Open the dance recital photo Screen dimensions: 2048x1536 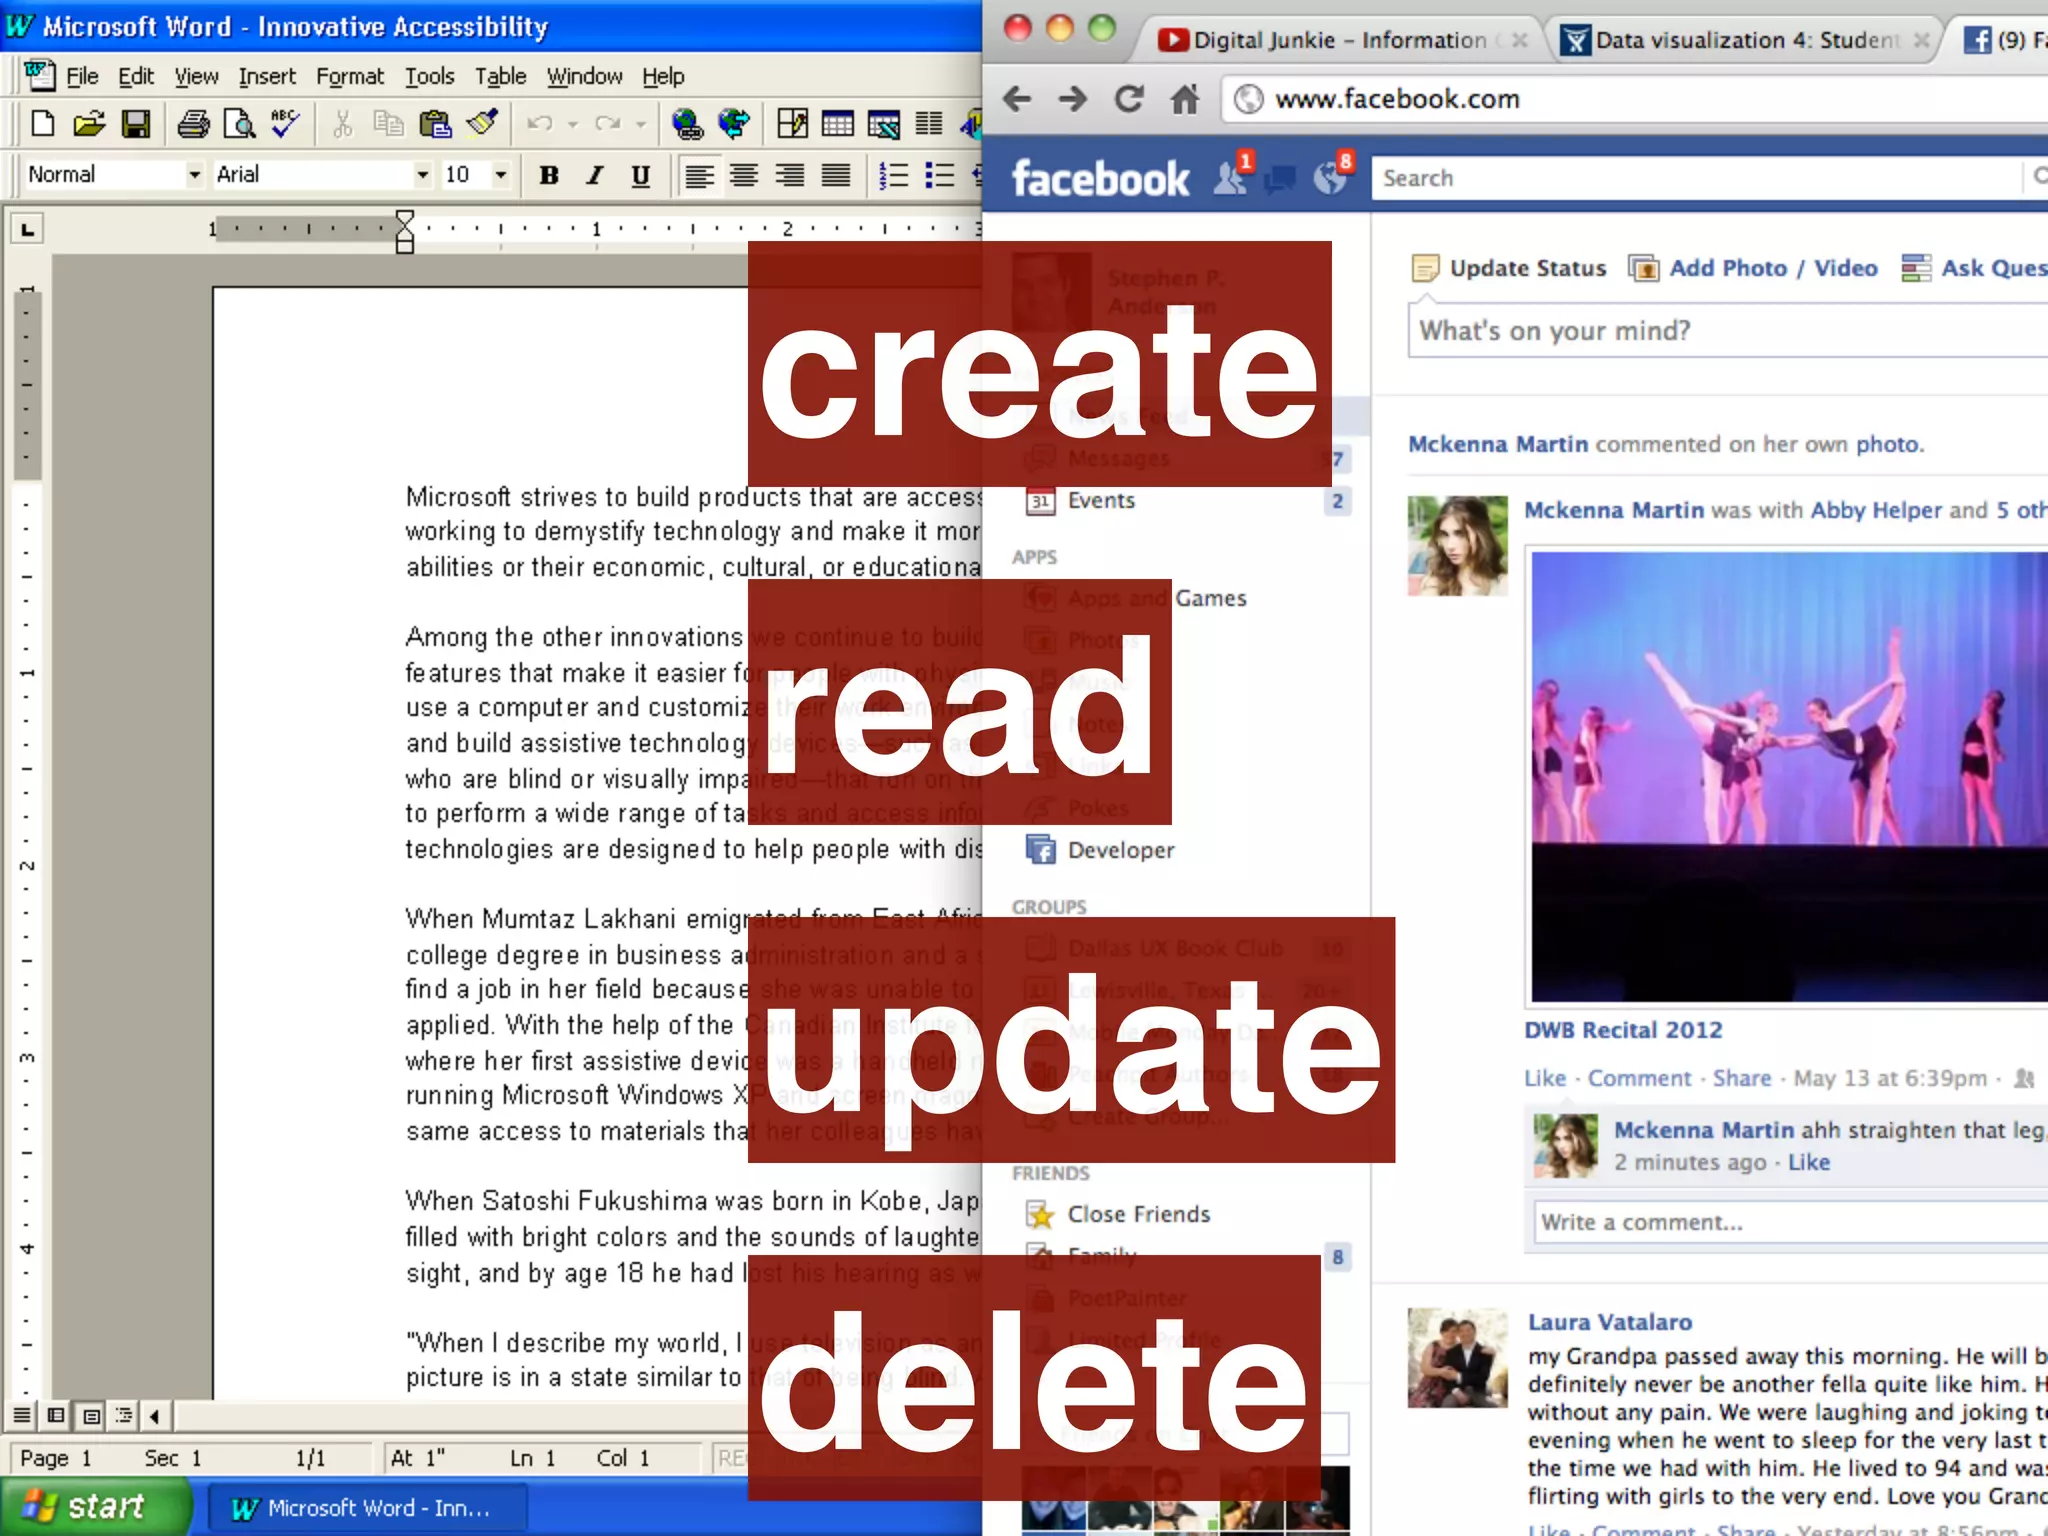coord(1789,776)
